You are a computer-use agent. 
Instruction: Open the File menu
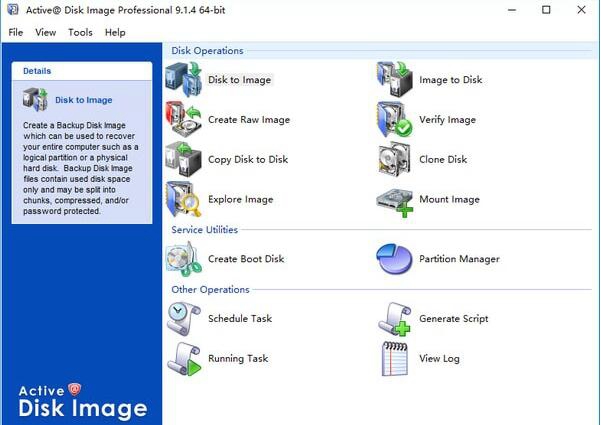pyautogui.click(x=16, y=33)
